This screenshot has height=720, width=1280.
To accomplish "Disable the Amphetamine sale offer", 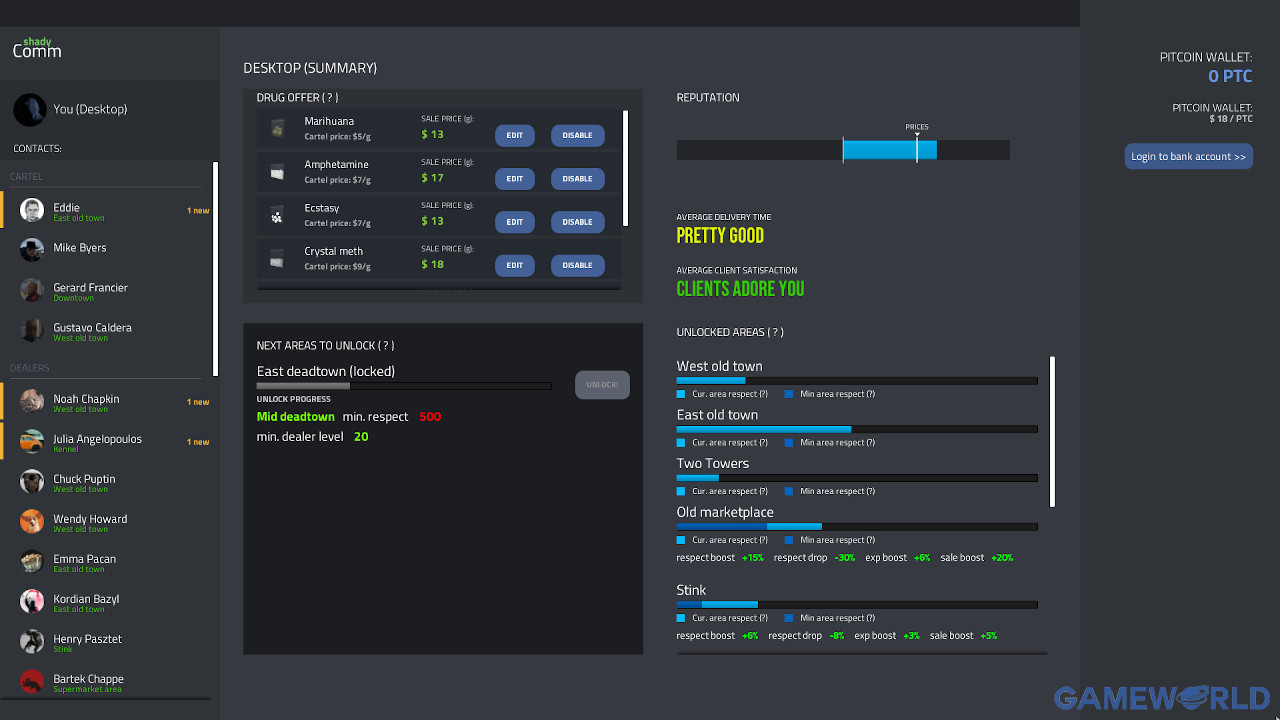I will (x=577, y=179).
